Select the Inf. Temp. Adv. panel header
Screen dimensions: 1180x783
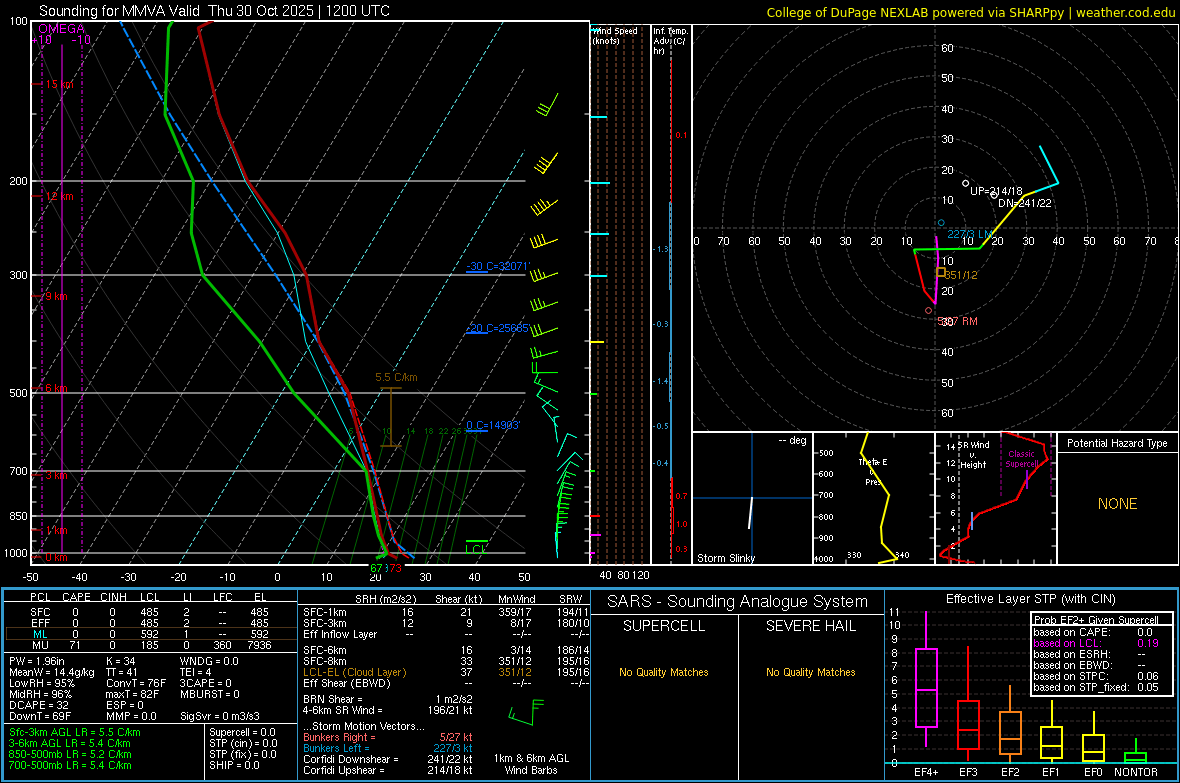tap(670, 41)
